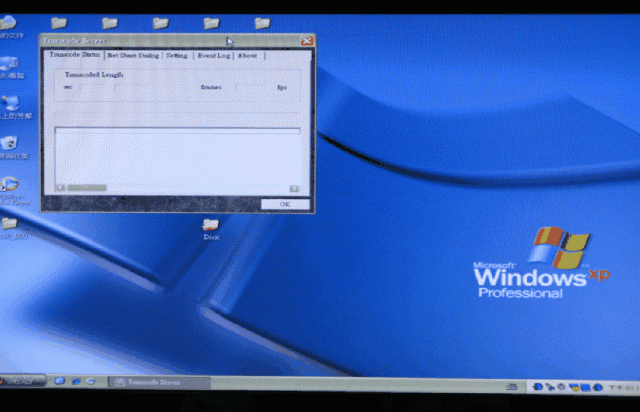Viewport: 640px width, 412px height.
Task: Select the second folder in the top desktop row
Action: (109, 23)
